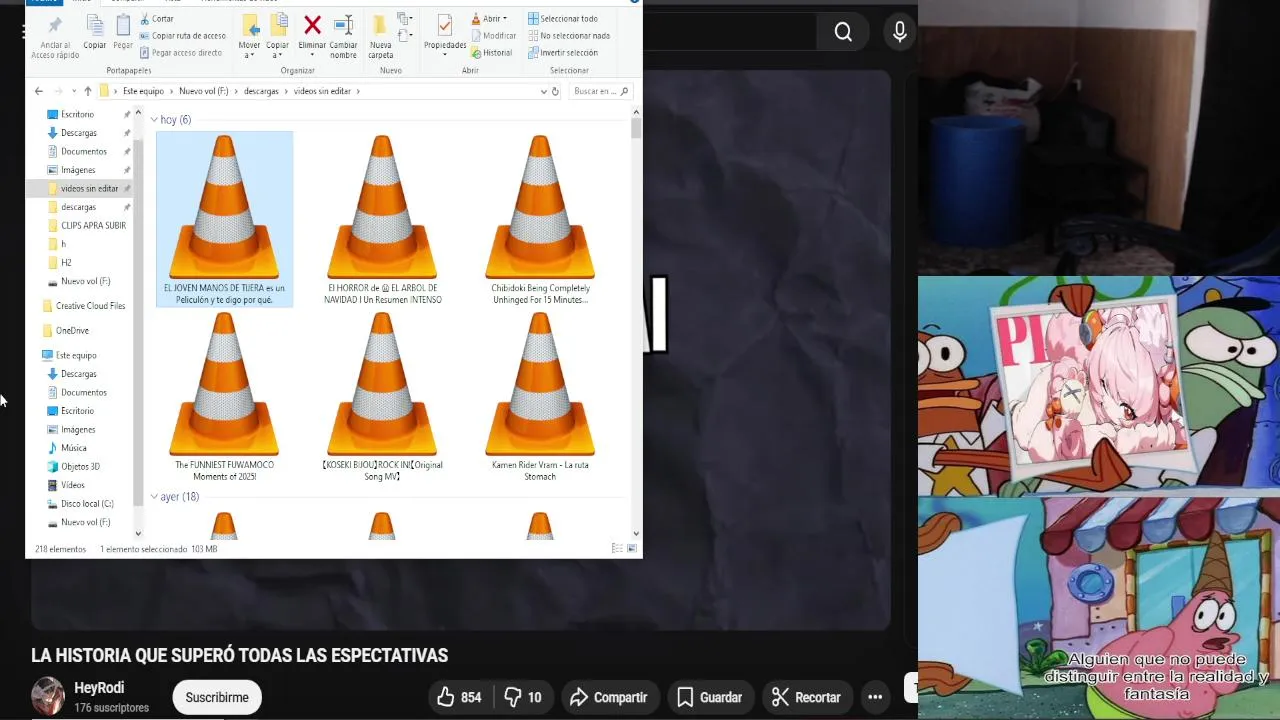Image resolution: width=1280 pixels, height=720 pixels.
Task: Click No seleccionar nada
Action: pyautogui.click(x=569, y=36)
